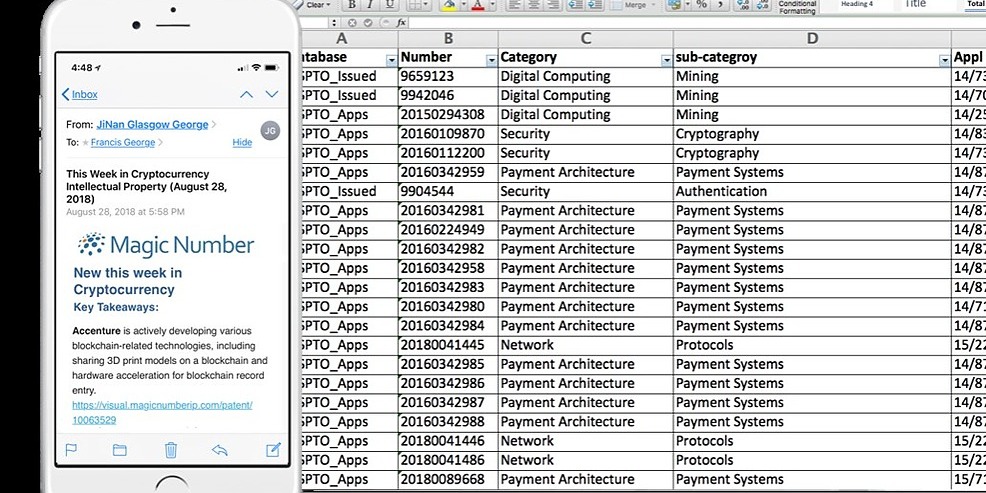Decrease the cell indent
The height and width of the screenshot is (493, 986).
pyautogui.click(x=574, y=4)
